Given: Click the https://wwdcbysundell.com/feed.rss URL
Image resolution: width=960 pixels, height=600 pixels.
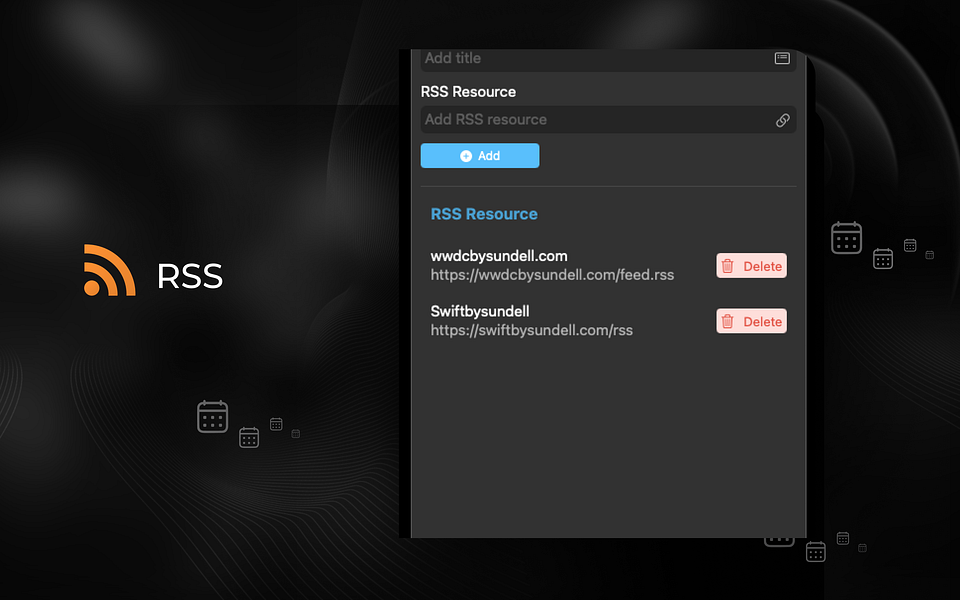Looking at the screenshot, I should (552, 275).
